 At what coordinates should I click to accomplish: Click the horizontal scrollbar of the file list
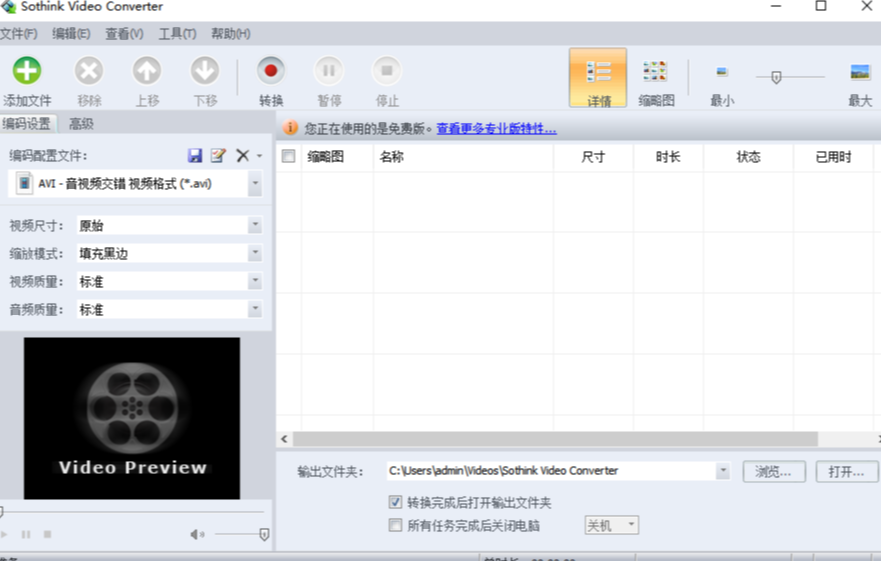(x=555, y=438)
